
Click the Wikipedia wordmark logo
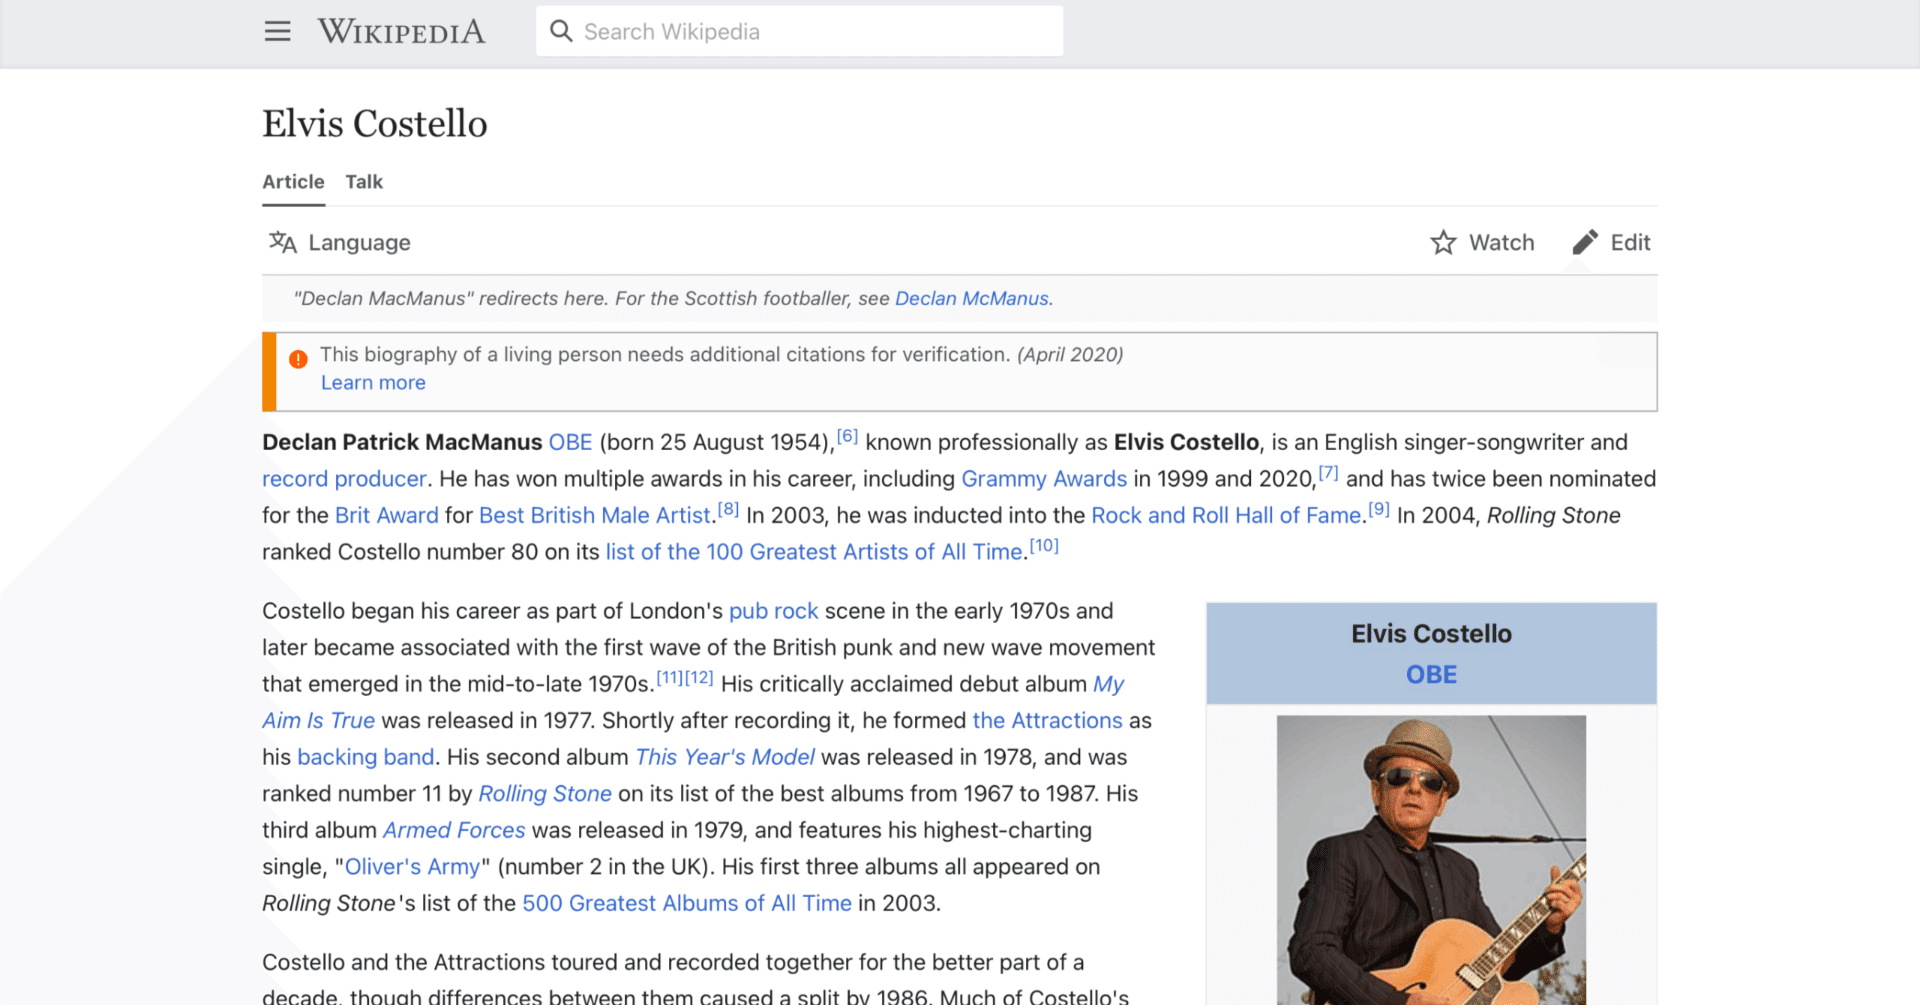point(400,31)
